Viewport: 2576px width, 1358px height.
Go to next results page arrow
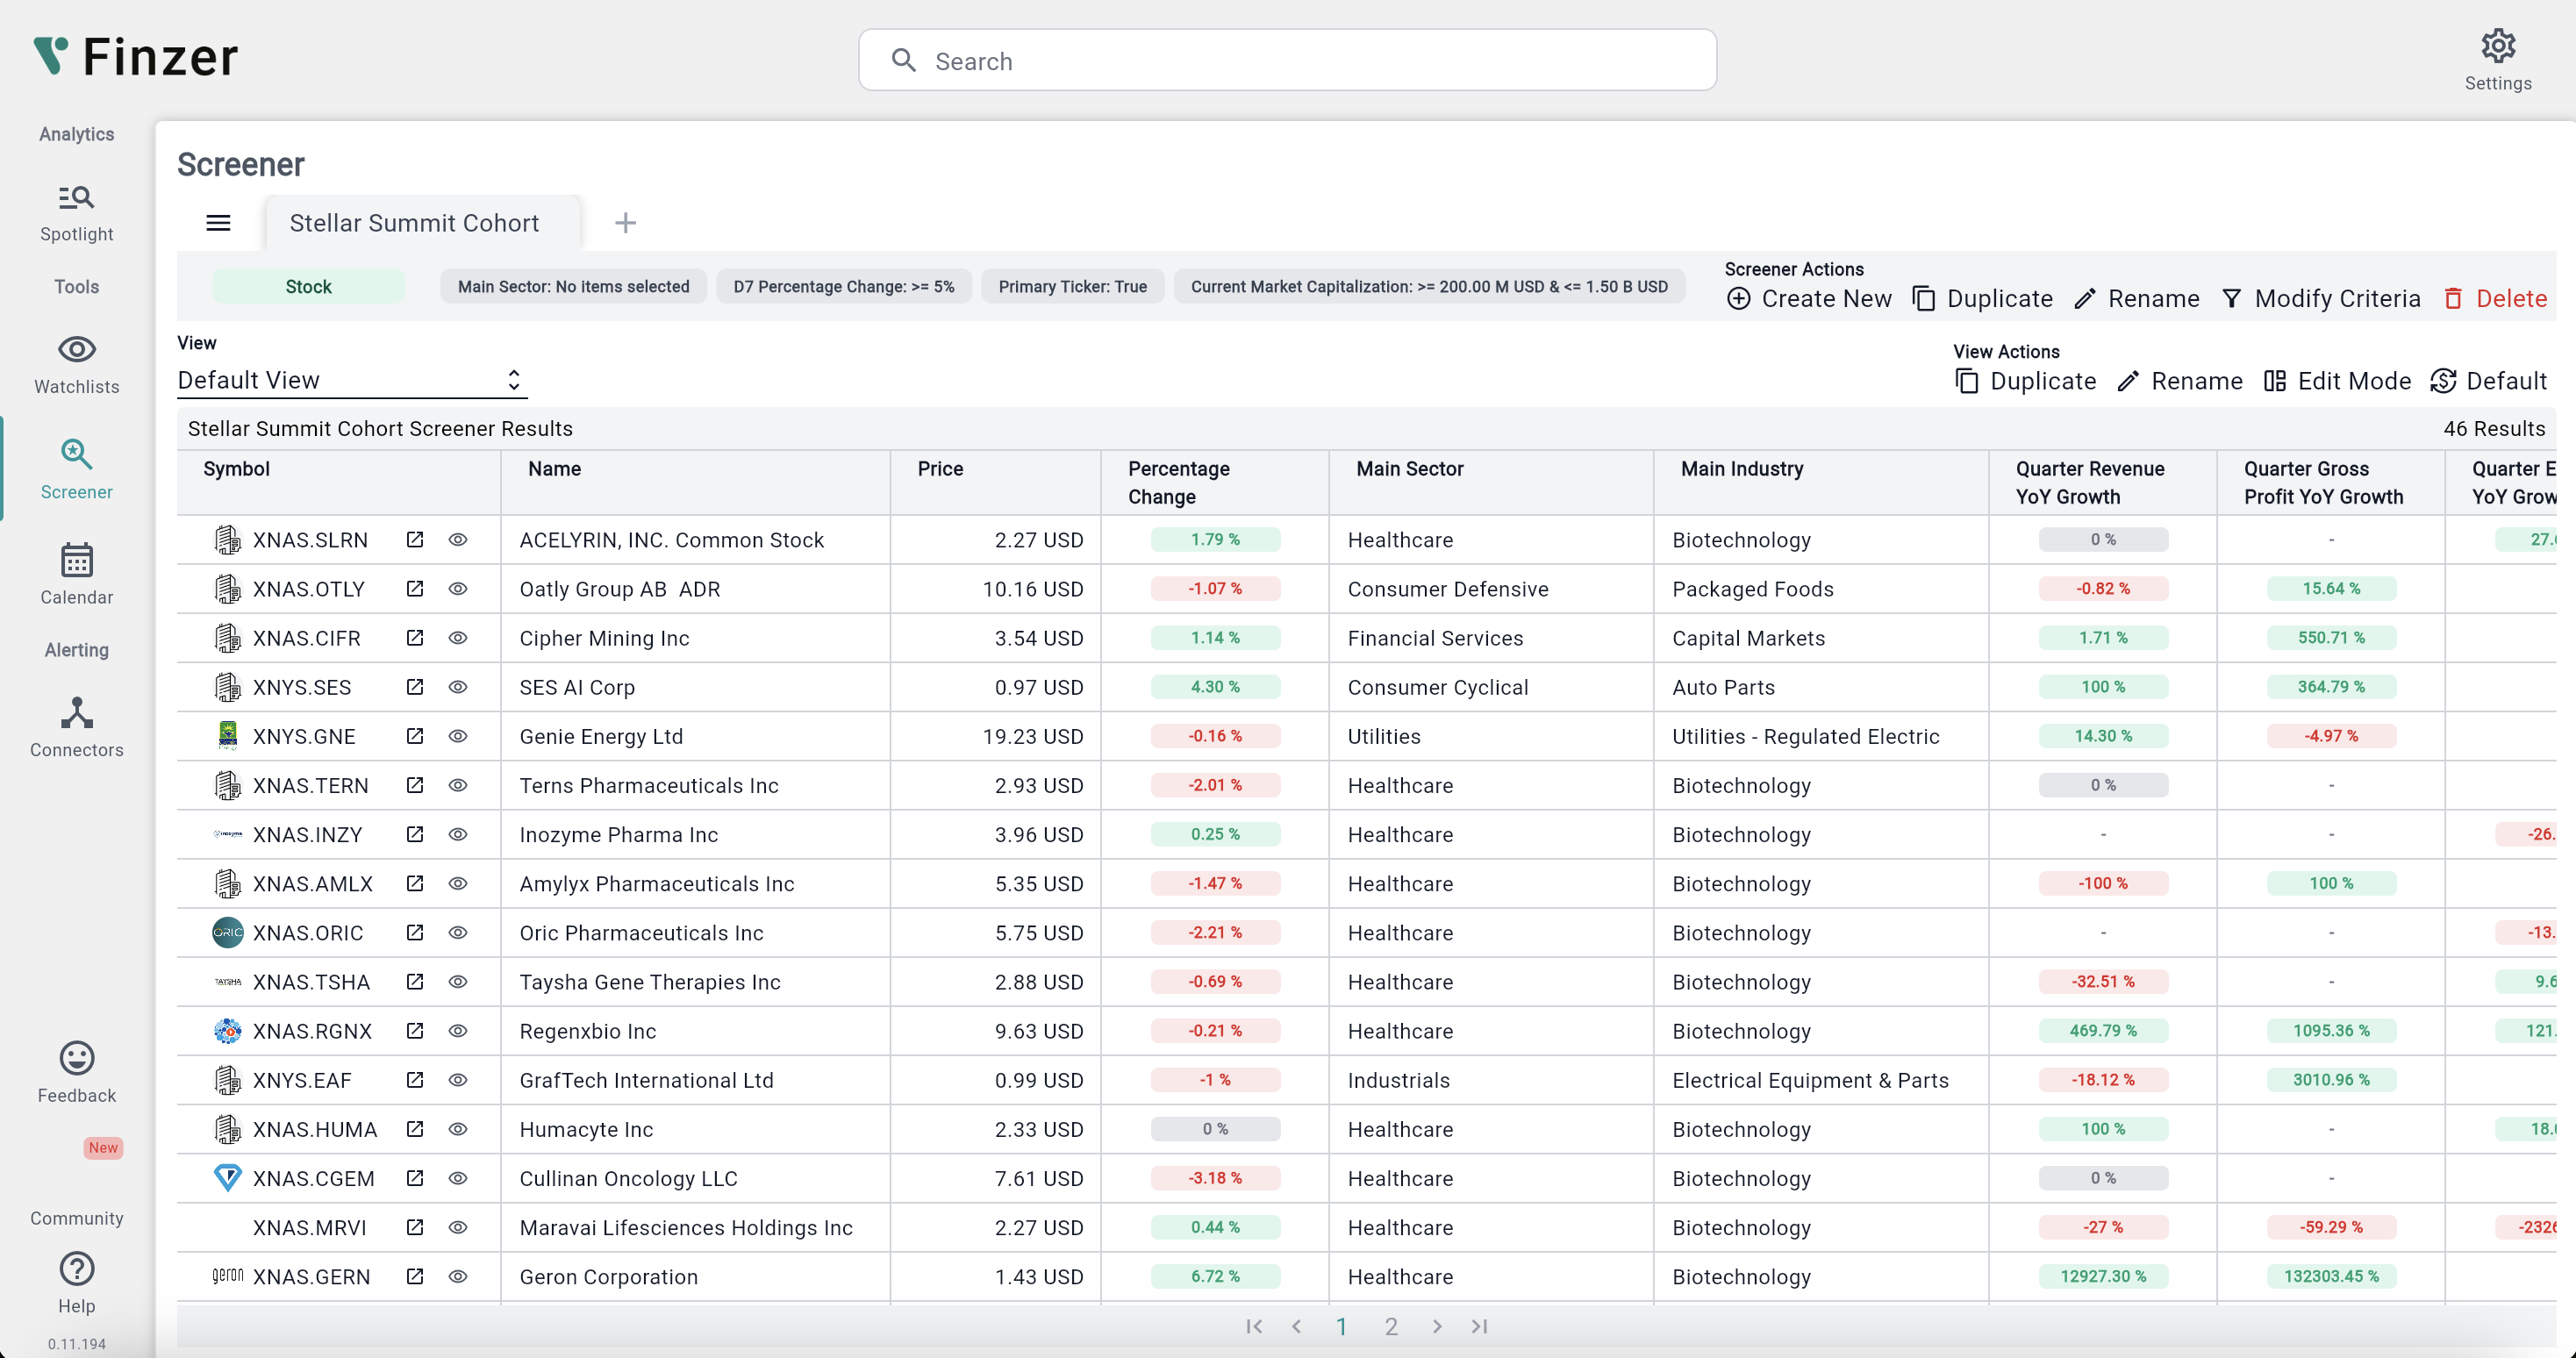1437,1326
